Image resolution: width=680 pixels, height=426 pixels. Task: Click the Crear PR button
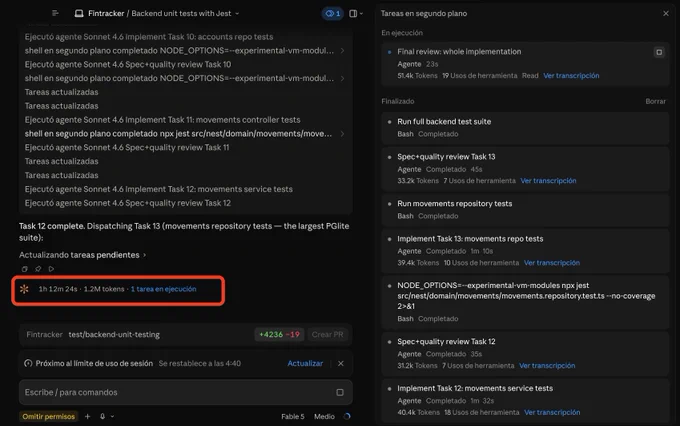[327, 334]
